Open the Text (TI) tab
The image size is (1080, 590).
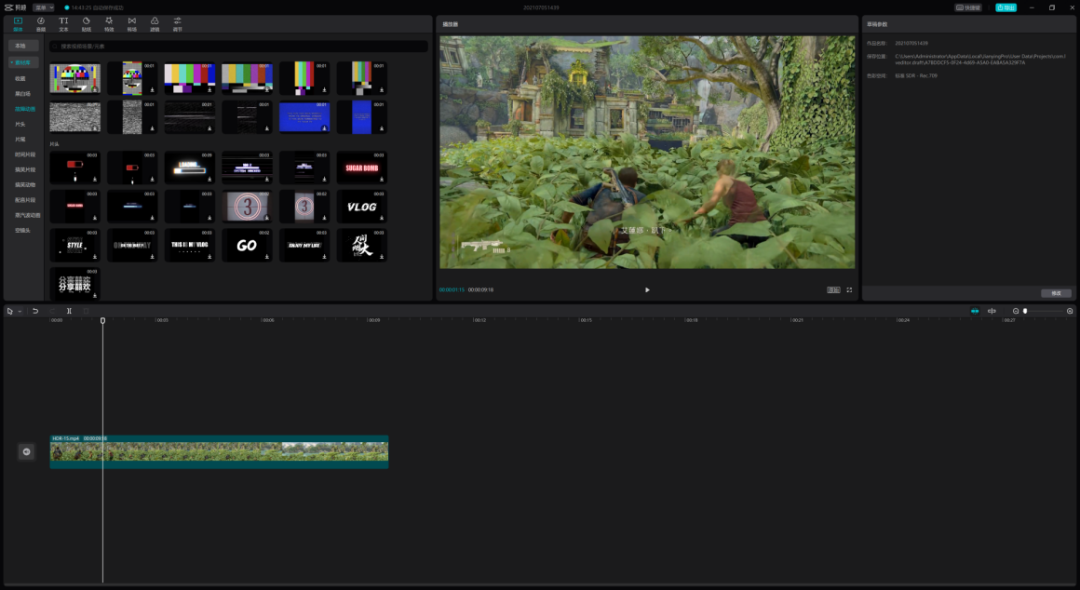point(63,24)
